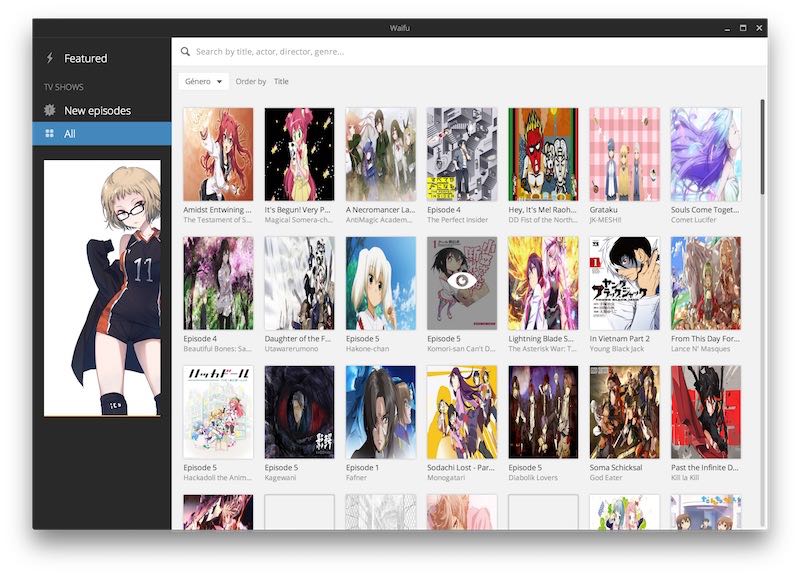Viewport: 800px width, 576px height.
Task: Click the vertical scrollbar handle
Action: (x=762, y=147)
